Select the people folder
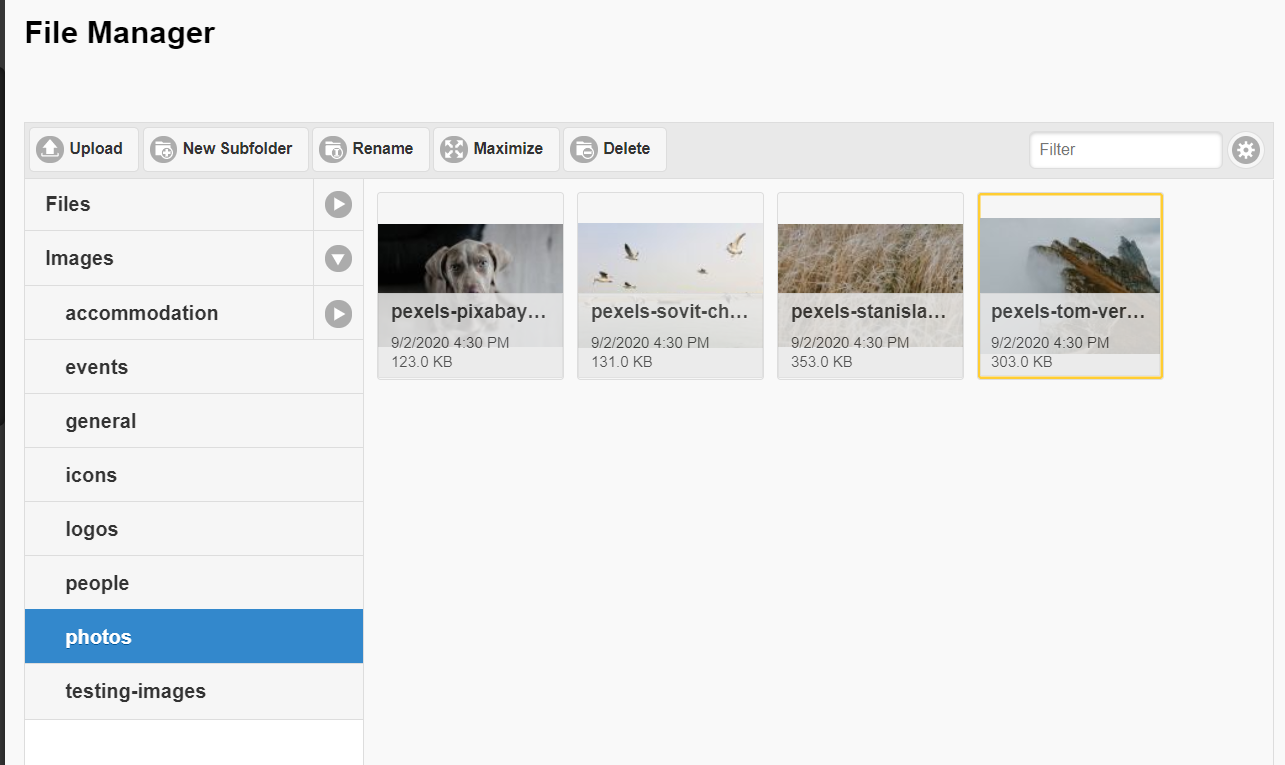The width and height of the screenshot is (1285, 765). pos(97,583)
